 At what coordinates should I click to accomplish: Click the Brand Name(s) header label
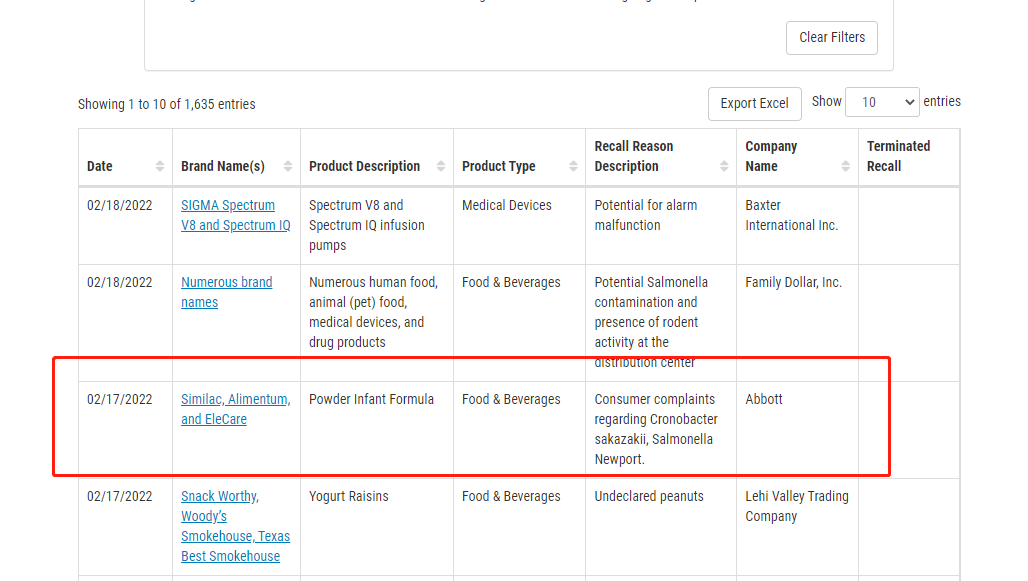[223, 167]
